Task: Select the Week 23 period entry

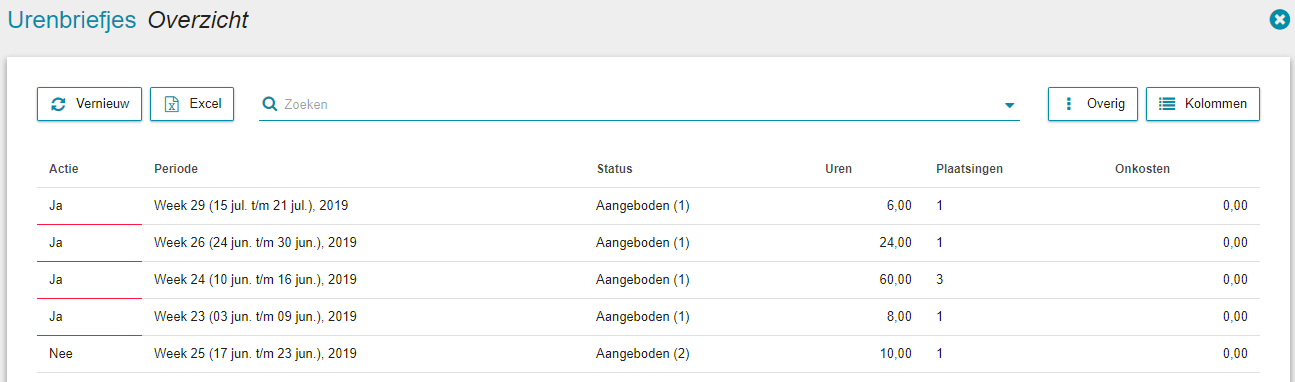Action: [x=255, y=317]
